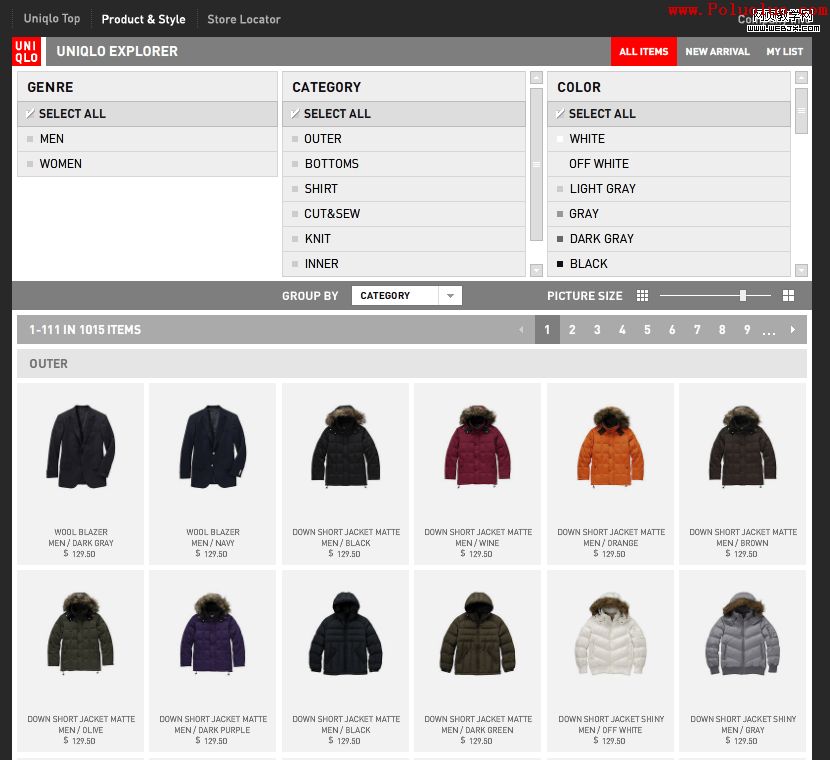Open Down Short Jacket Shiny Gray thumbnail

(743, 661)
